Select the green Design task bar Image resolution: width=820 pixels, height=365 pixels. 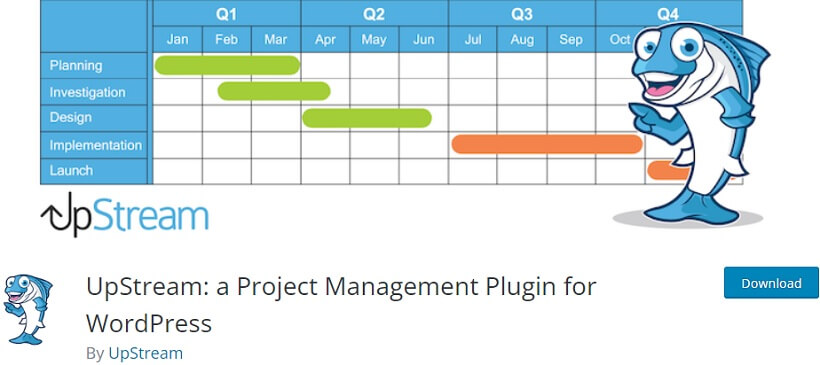pos(367,118)
